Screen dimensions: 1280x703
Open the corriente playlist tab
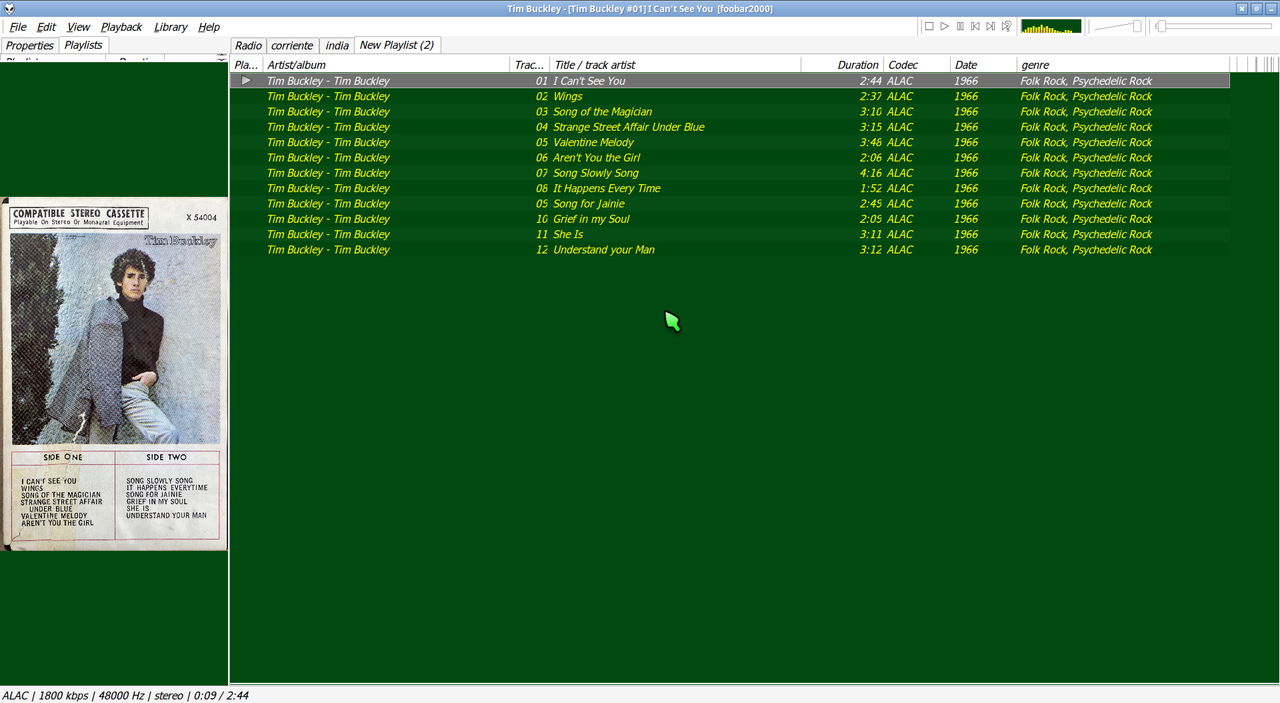click(292, 45)
